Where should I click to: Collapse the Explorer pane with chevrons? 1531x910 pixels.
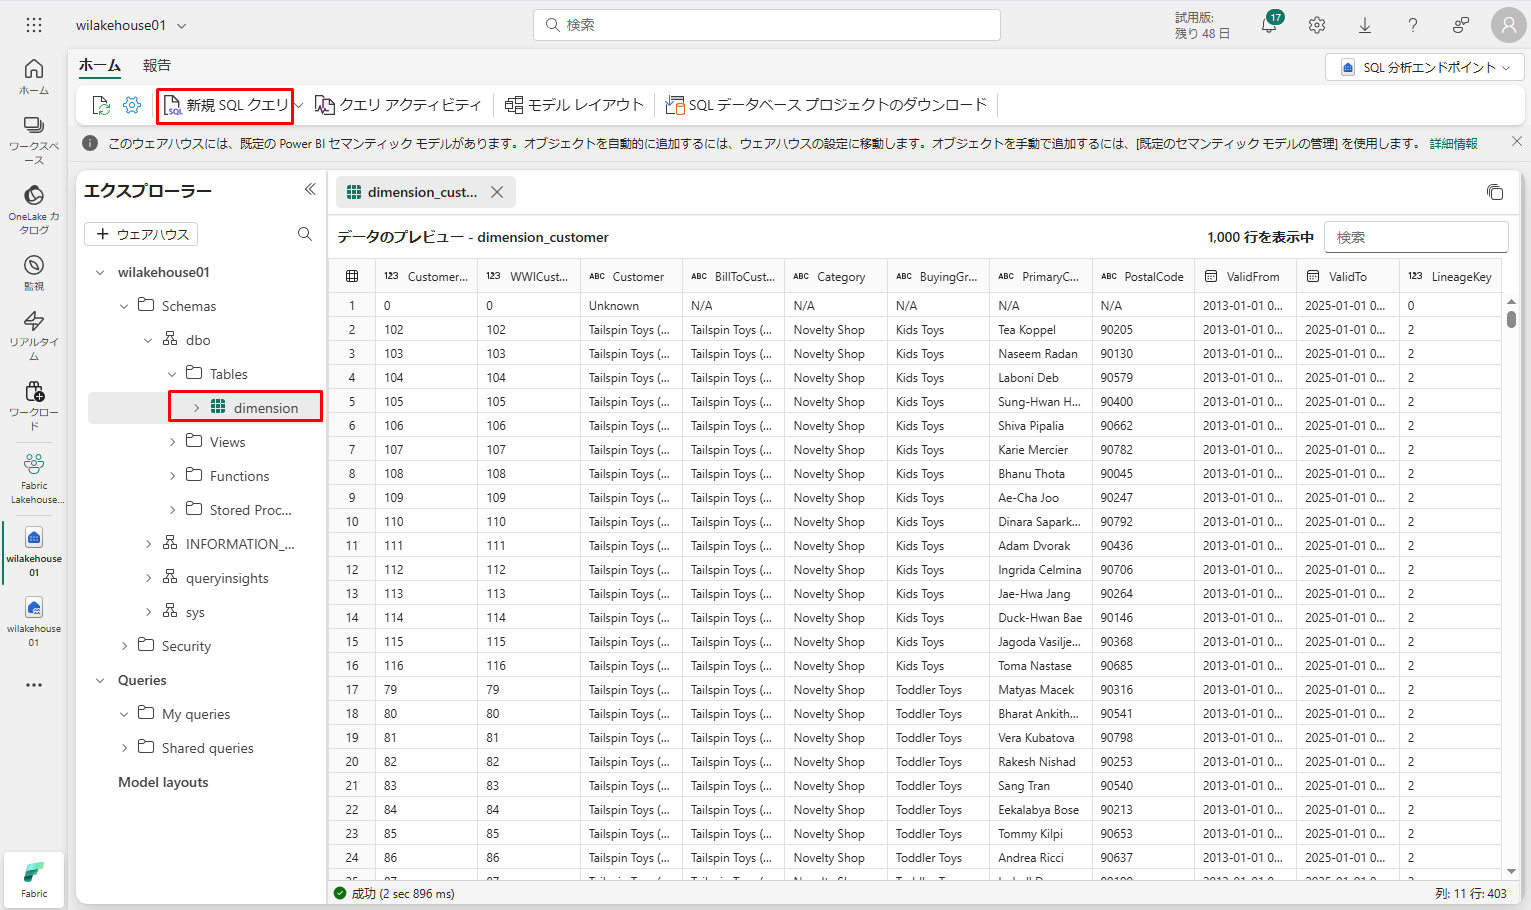(x=310, y=190)
